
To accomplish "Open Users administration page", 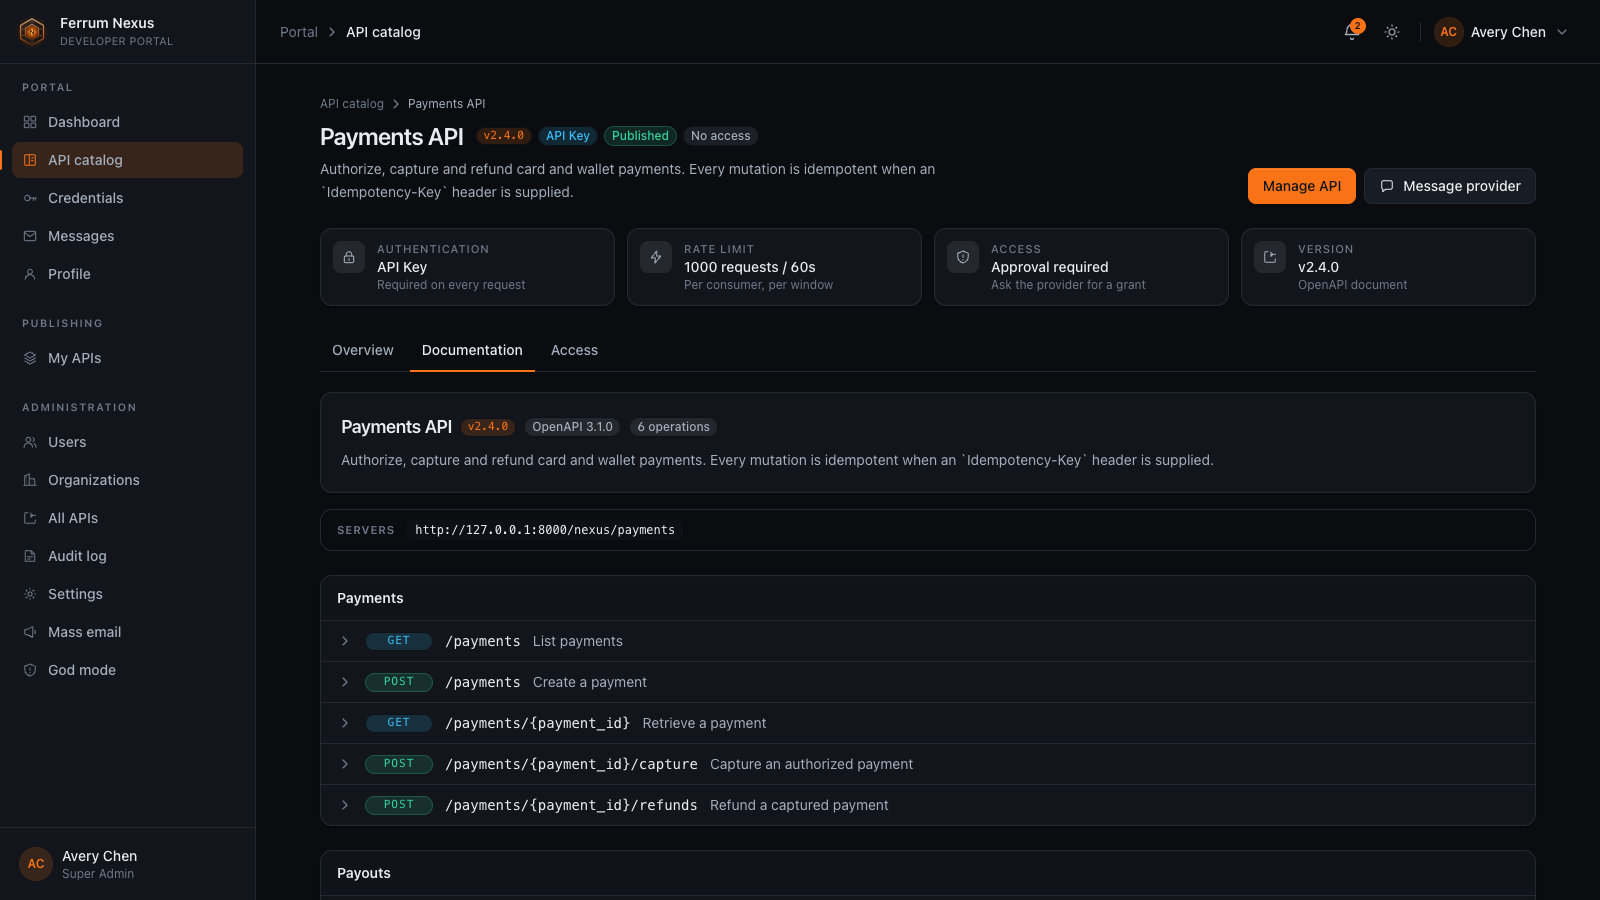I will 127,442.
